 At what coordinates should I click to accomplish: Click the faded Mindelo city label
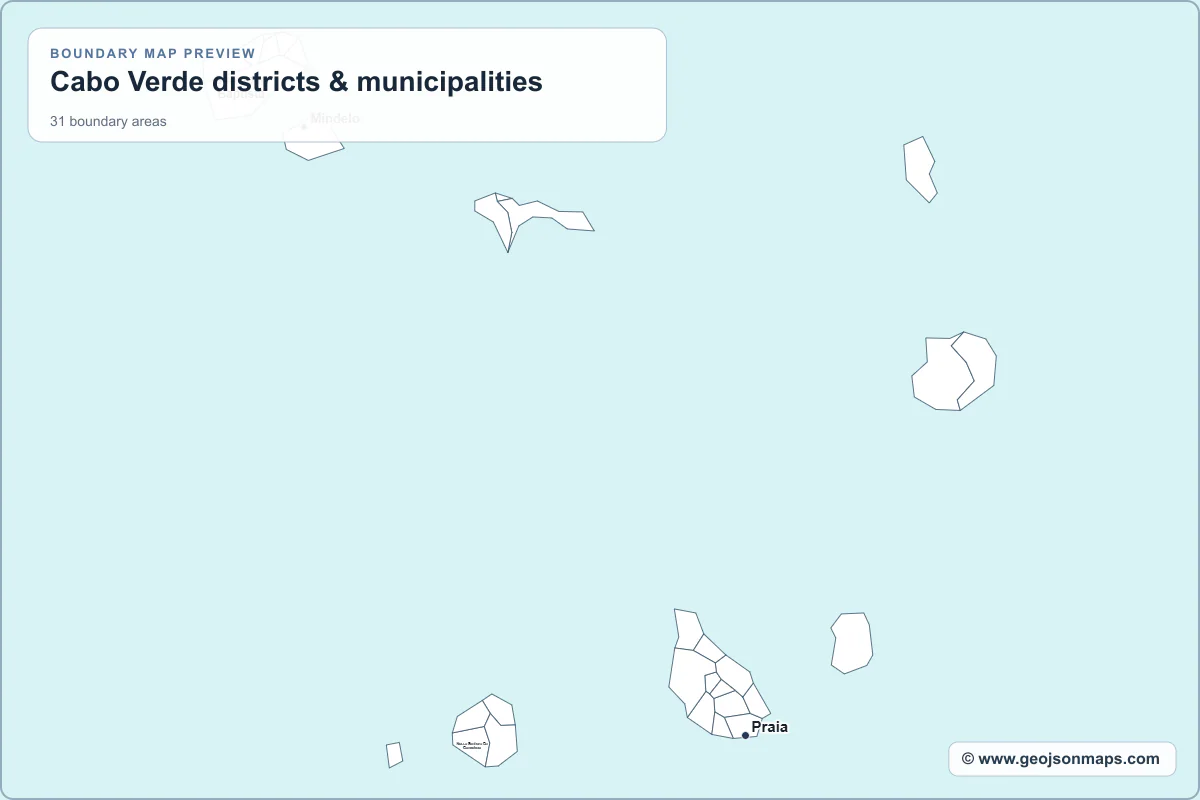(x=335, y=118)
